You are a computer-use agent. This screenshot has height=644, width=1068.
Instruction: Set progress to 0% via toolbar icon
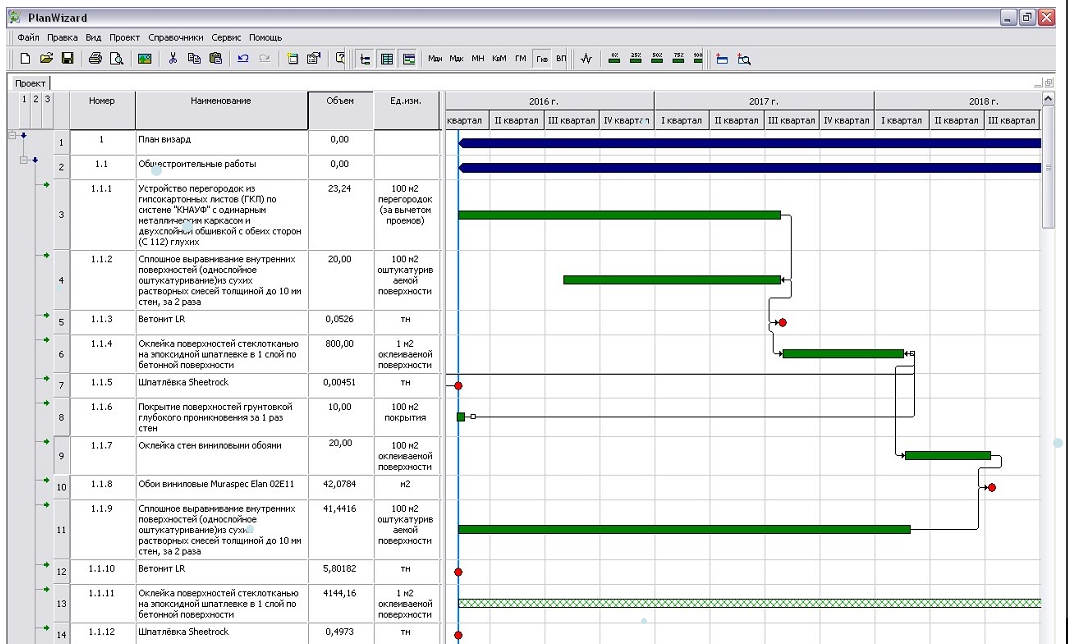click(x=614, y=59)
